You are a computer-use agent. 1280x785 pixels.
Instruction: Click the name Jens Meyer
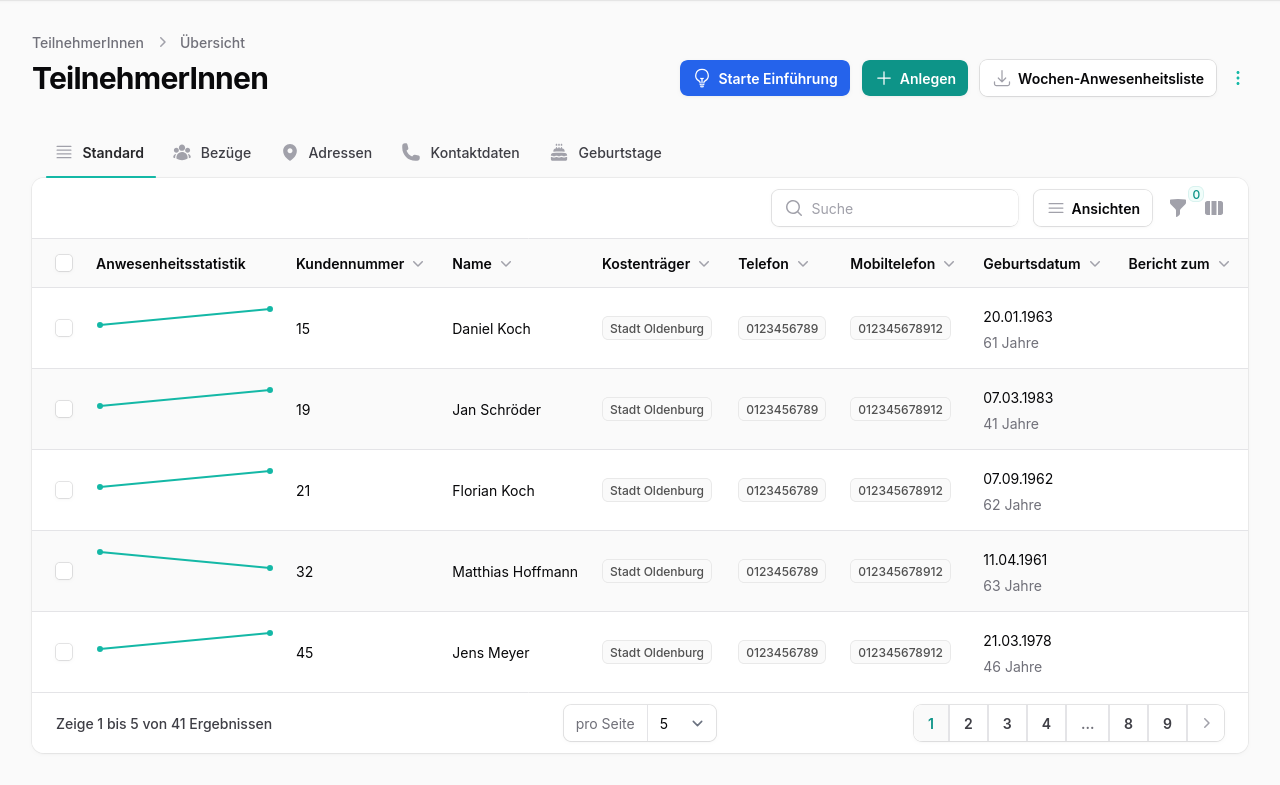[x=490, y=652]
